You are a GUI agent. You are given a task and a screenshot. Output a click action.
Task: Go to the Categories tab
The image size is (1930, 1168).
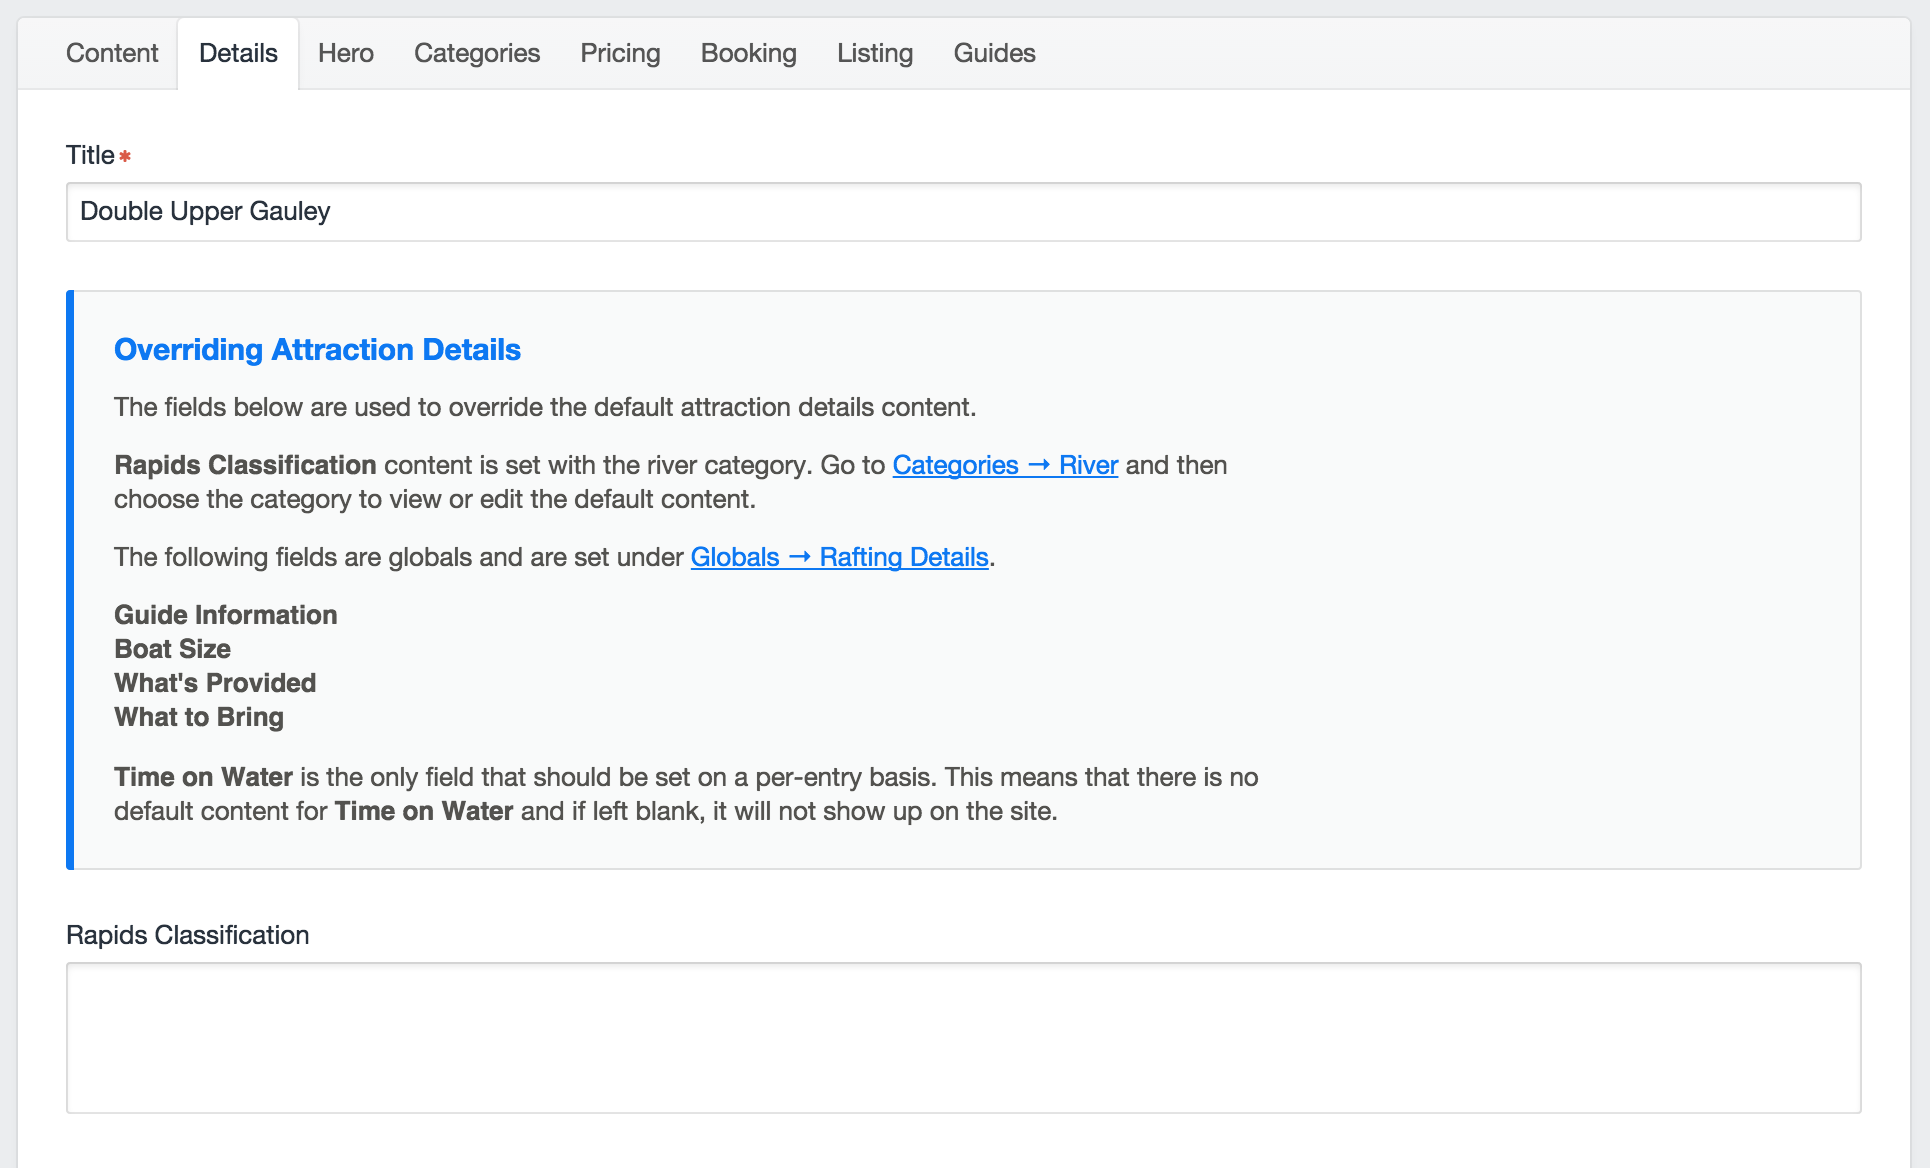pos(477,53)
